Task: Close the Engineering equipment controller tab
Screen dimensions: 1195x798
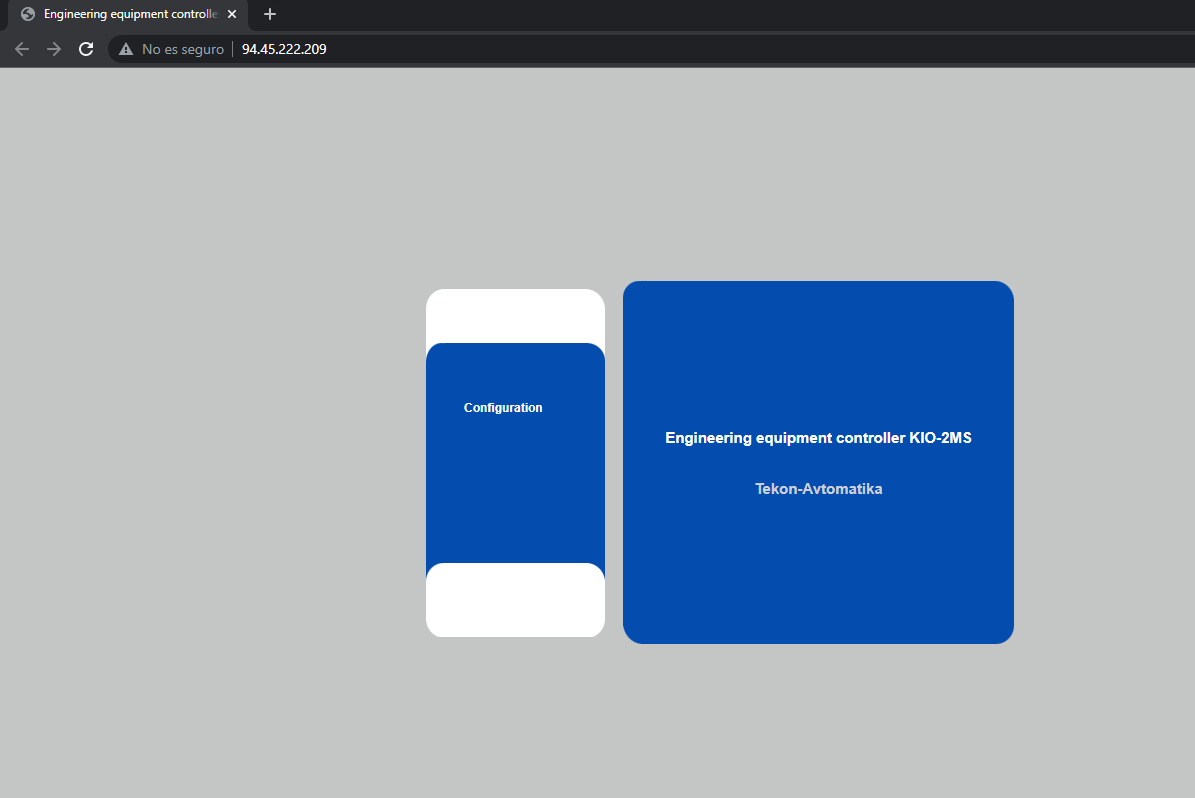Action: 232,14
